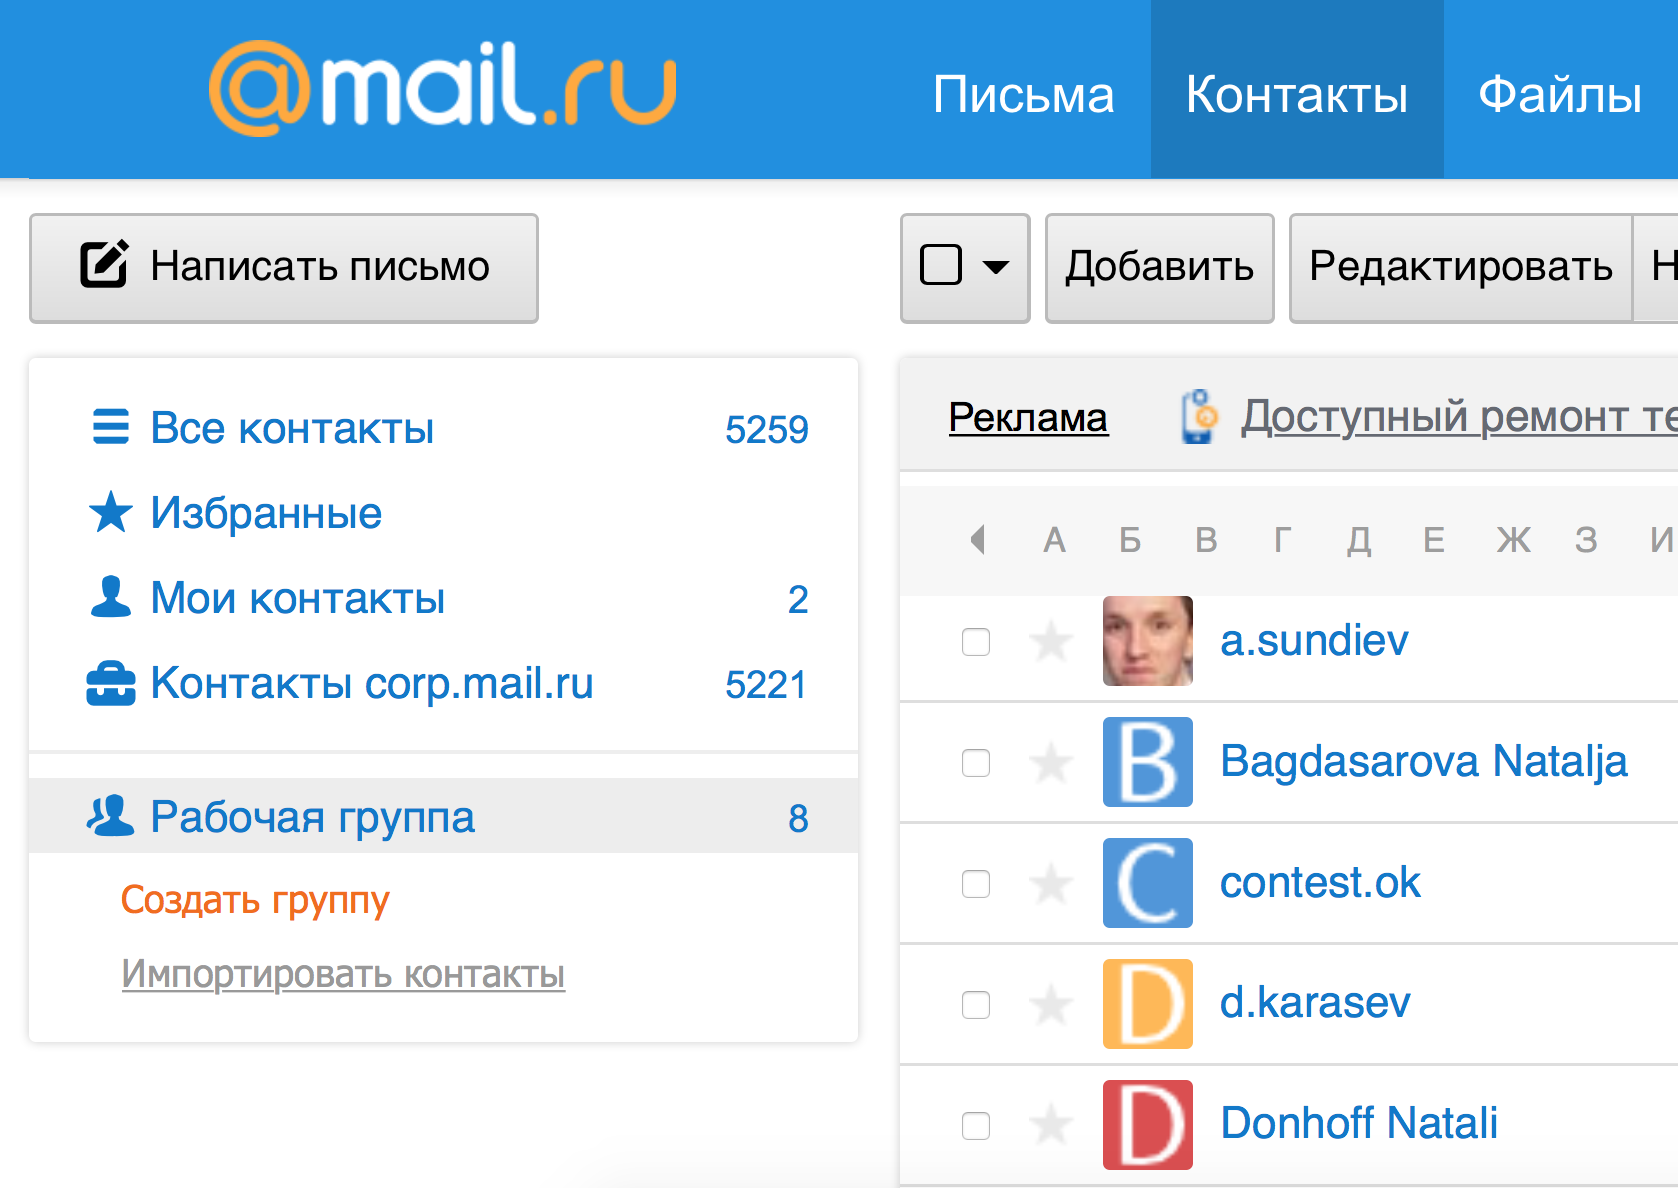
Task: Click the Добавить button
Action: click(1160, 268)
